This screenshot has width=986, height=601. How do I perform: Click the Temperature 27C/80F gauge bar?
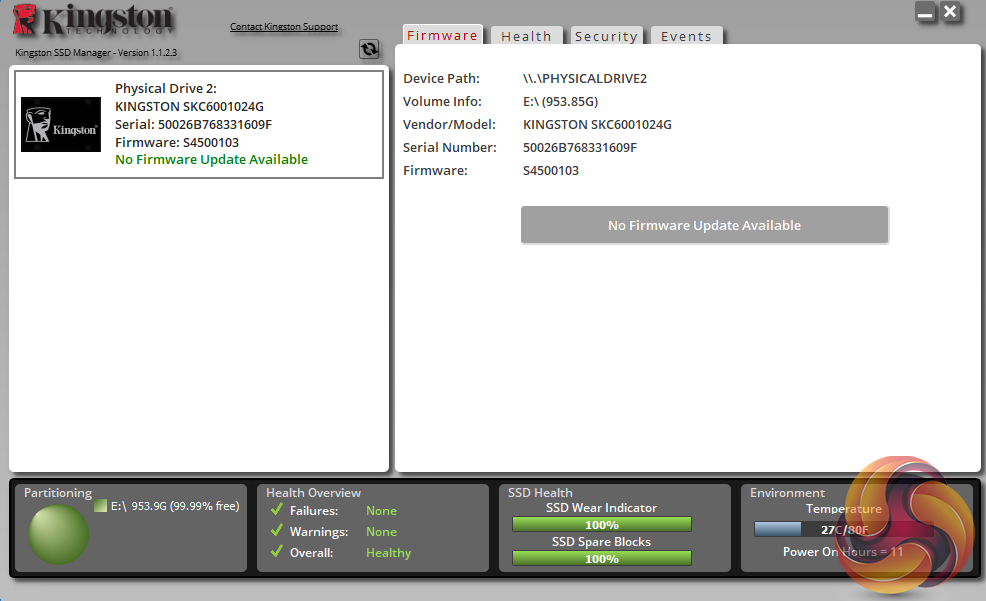[x=845, y=529]
